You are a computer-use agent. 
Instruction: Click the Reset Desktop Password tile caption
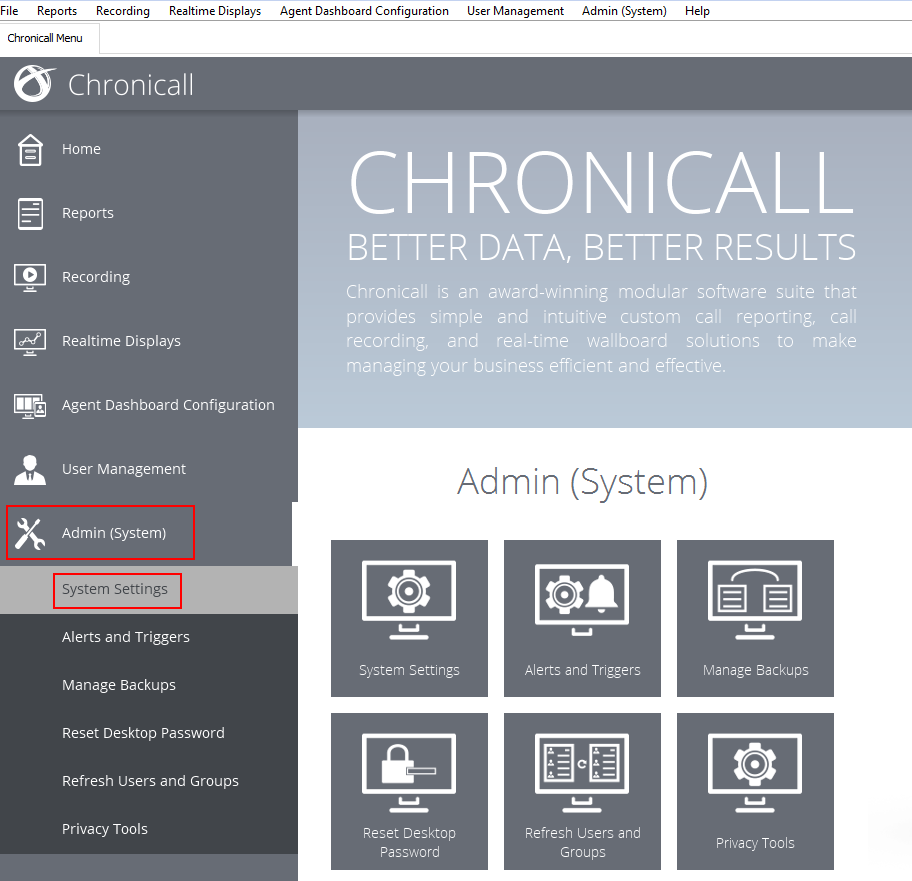click(x=409, y=842)
